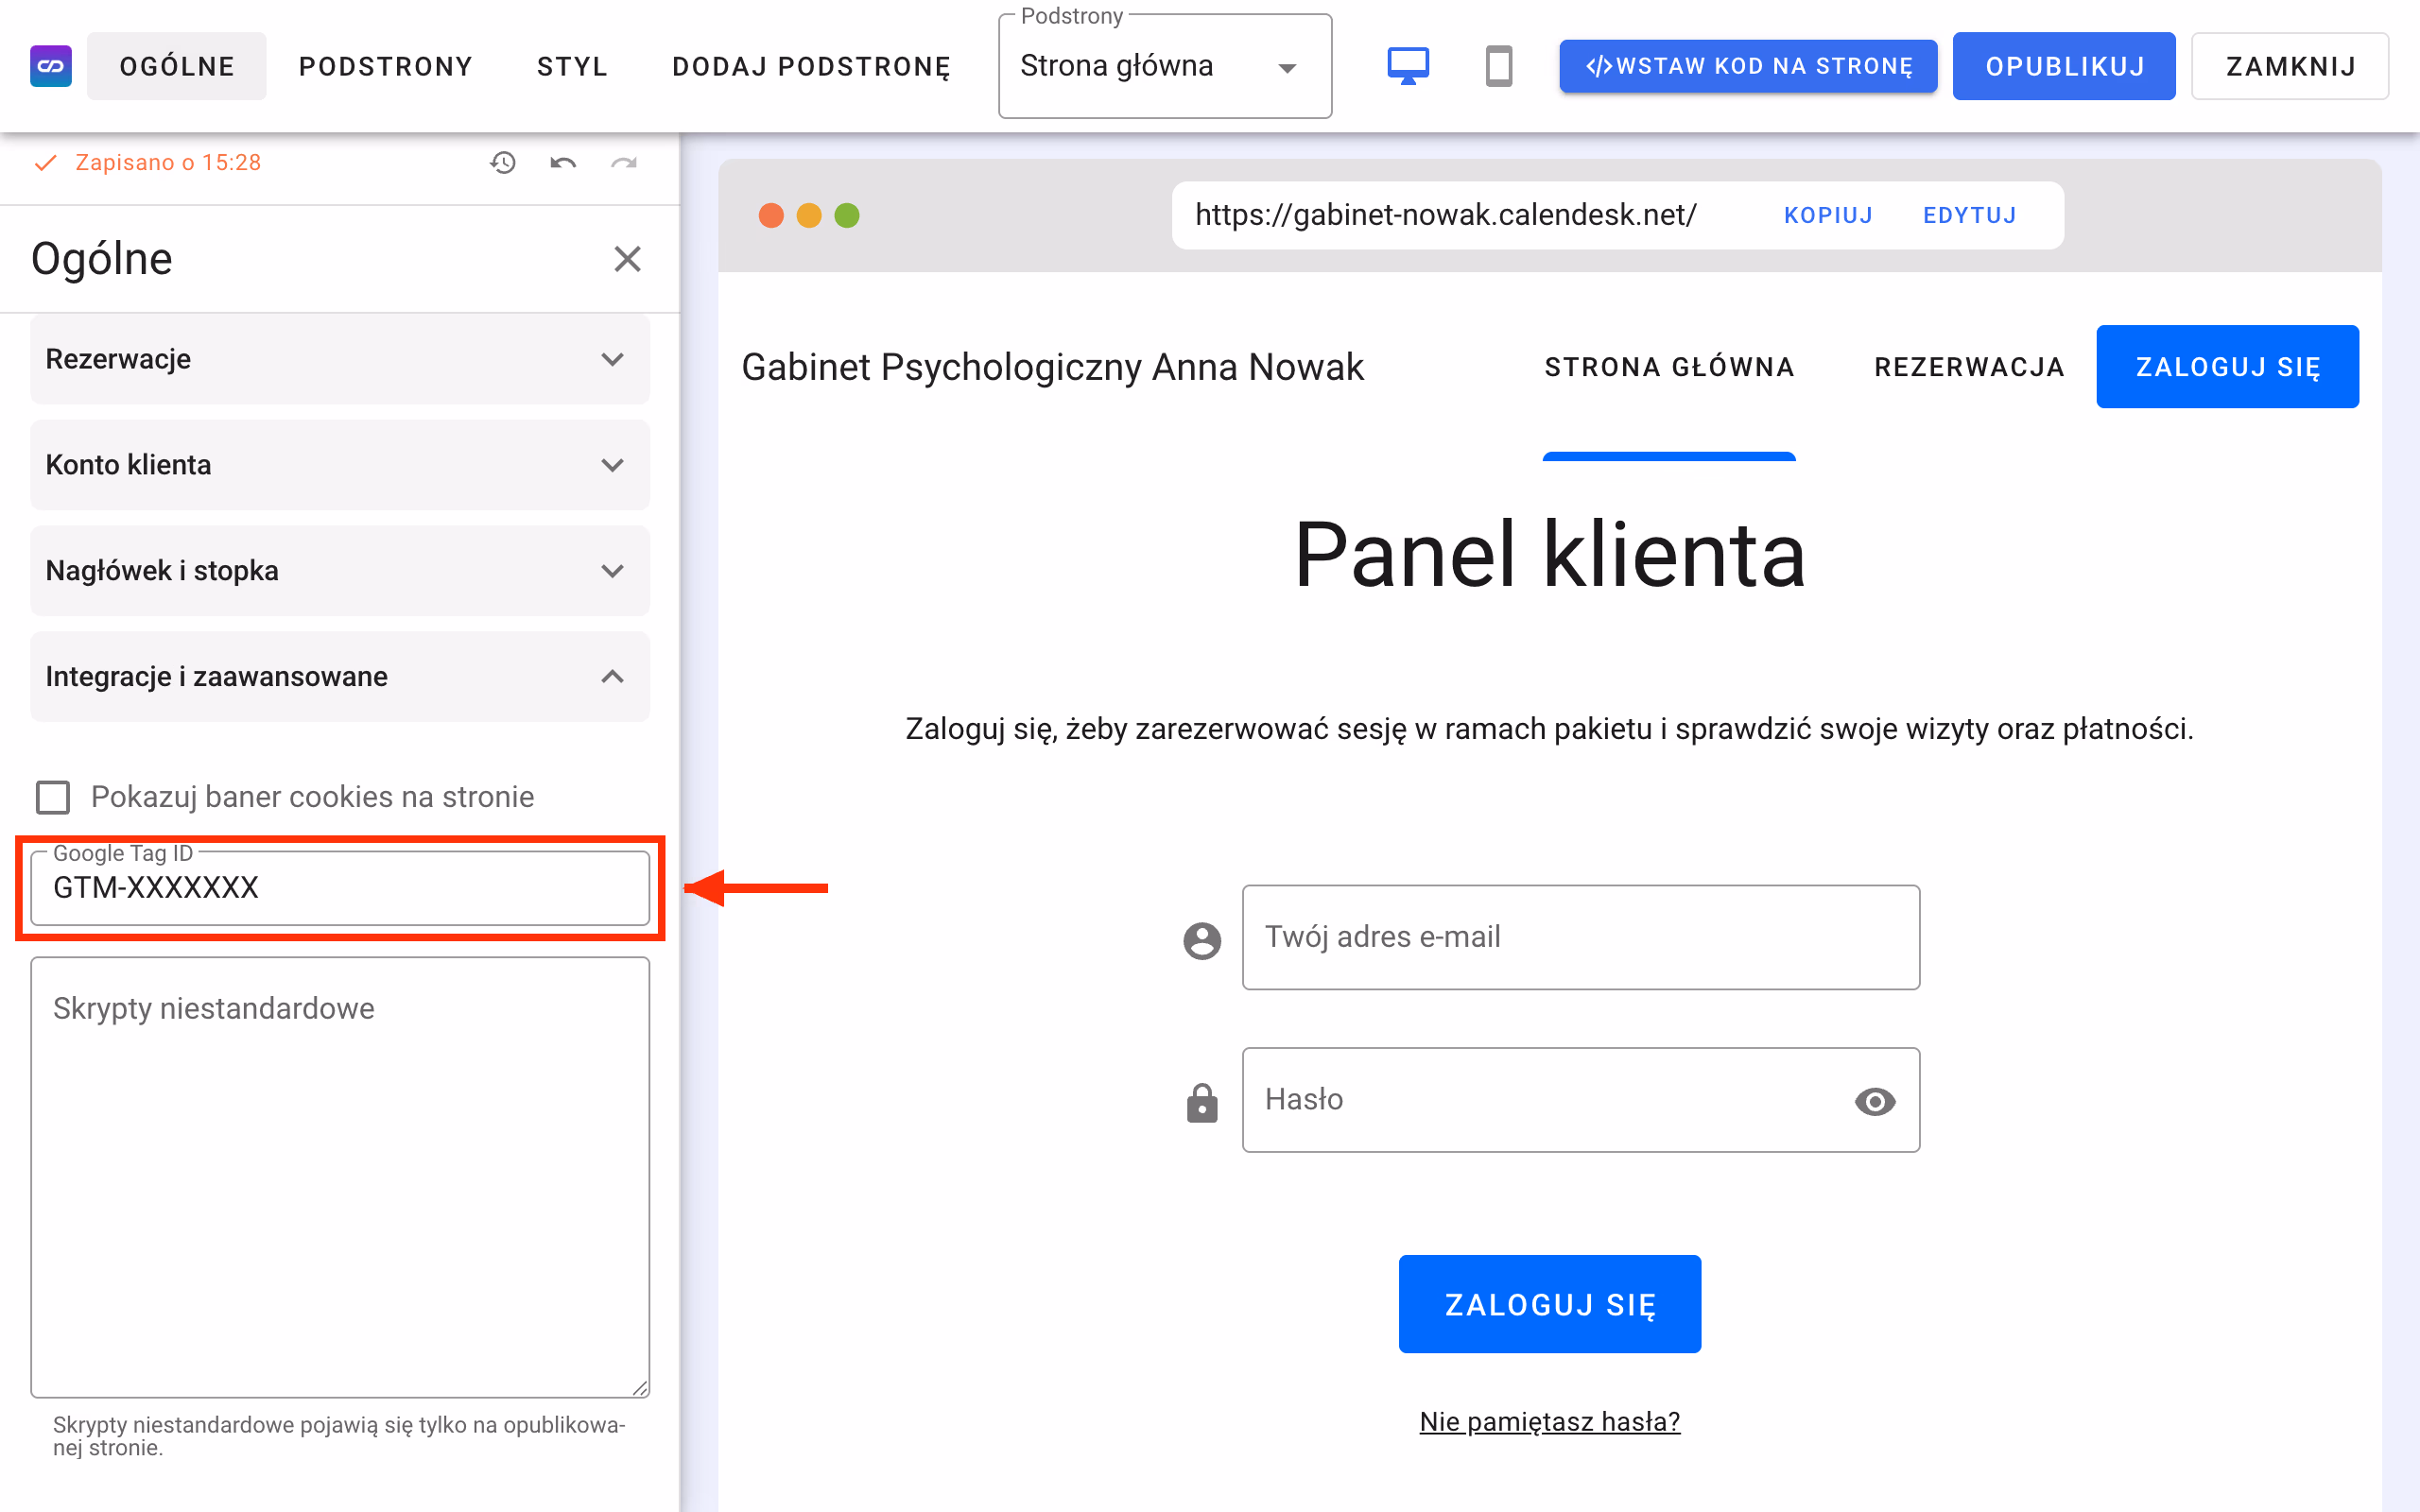This screenshot has height=1512, width=2420.
Task: Click the undo arrow icon
Action: point(563,163)
